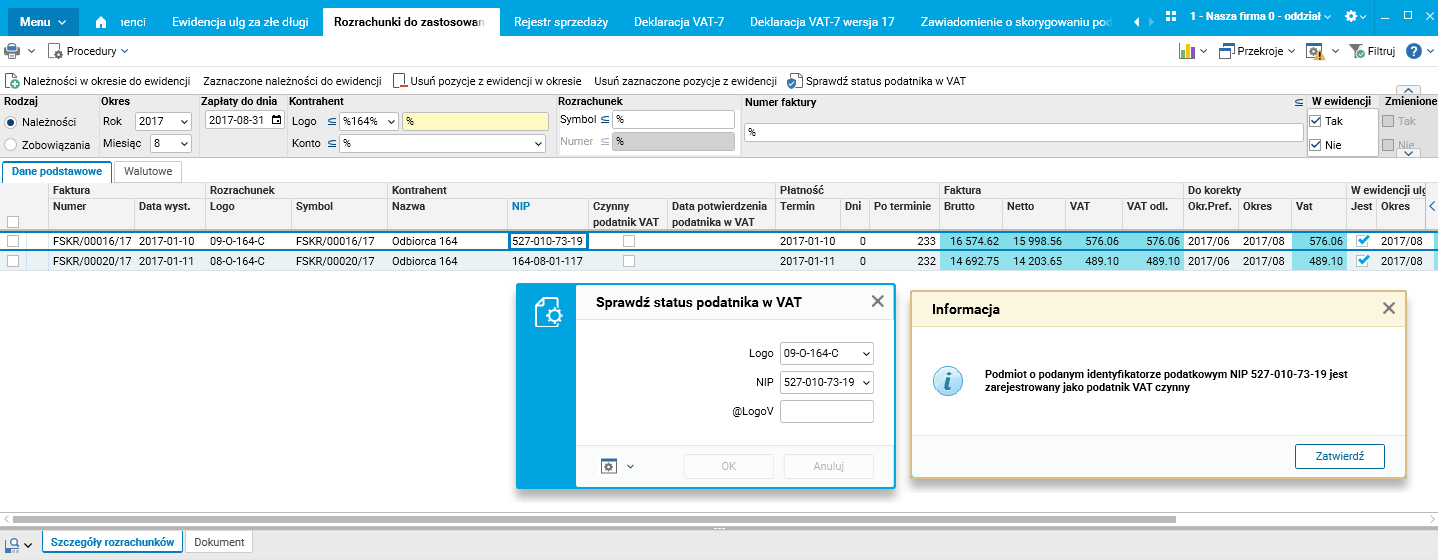Open the Miesiąc dropdown showing 8
1439x560 pixels.
(x=170, y=144)
